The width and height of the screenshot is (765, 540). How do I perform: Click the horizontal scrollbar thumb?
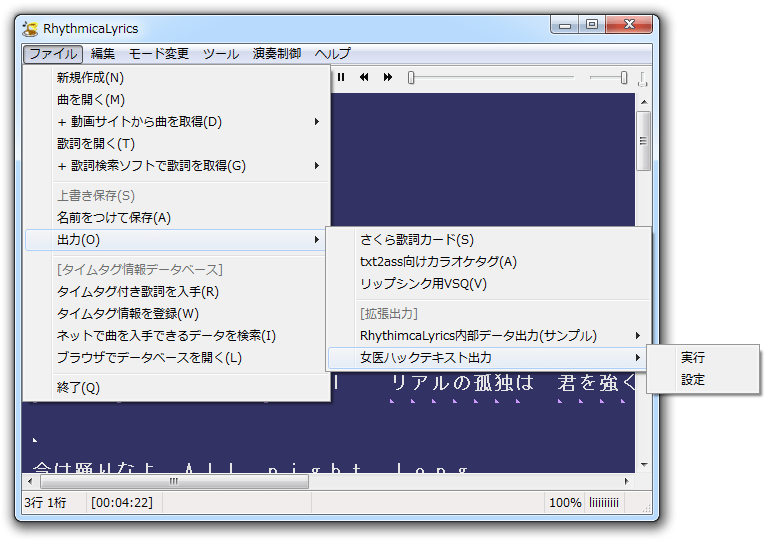[x=174, y=482]
